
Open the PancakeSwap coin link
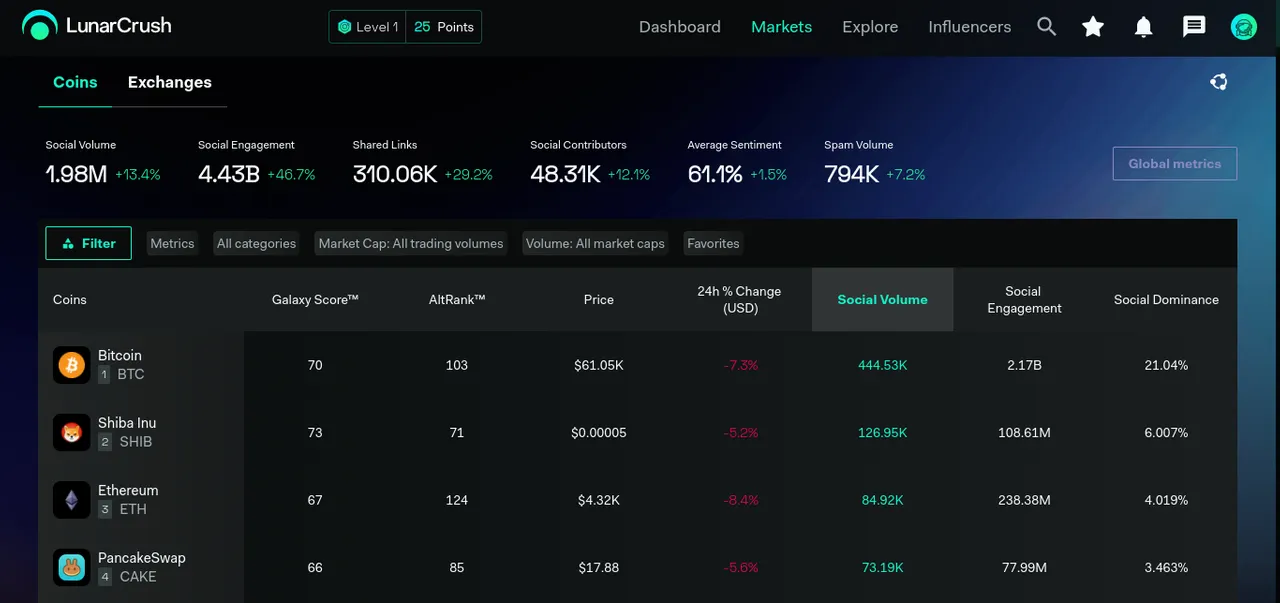click(142, 558)
